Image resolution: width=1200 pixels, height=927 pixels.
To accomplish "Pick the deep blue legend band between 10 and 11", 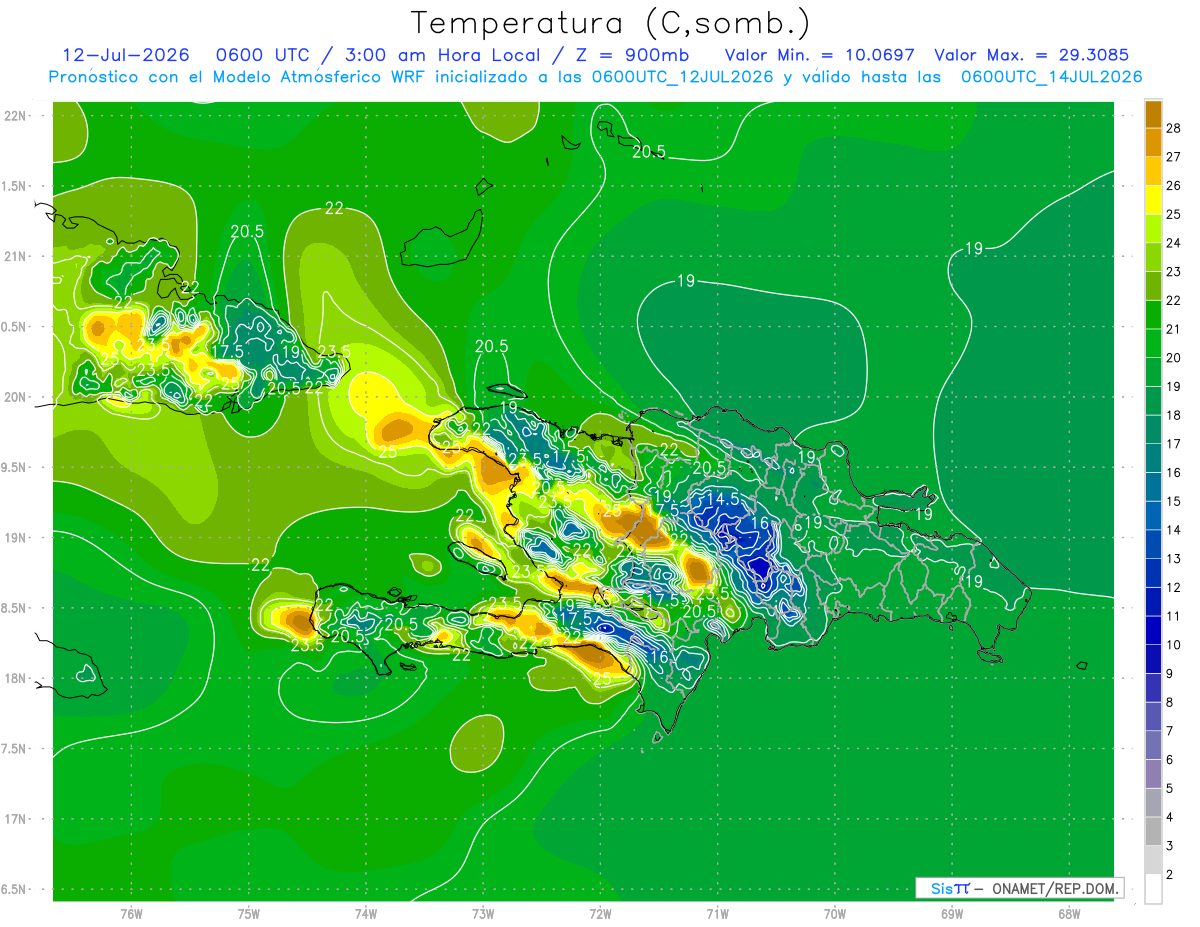I will 1153,631.
